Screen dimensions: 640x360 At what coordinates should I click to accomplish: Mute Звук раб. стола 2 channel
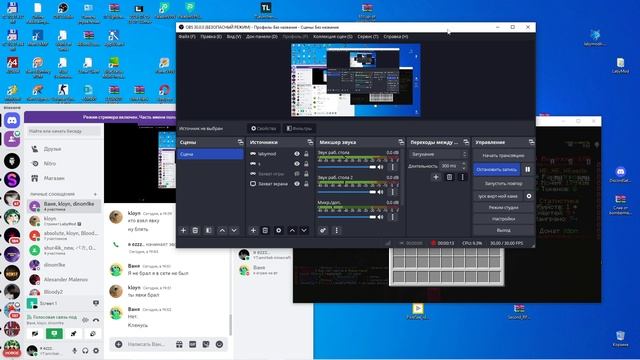pos(380,192)
